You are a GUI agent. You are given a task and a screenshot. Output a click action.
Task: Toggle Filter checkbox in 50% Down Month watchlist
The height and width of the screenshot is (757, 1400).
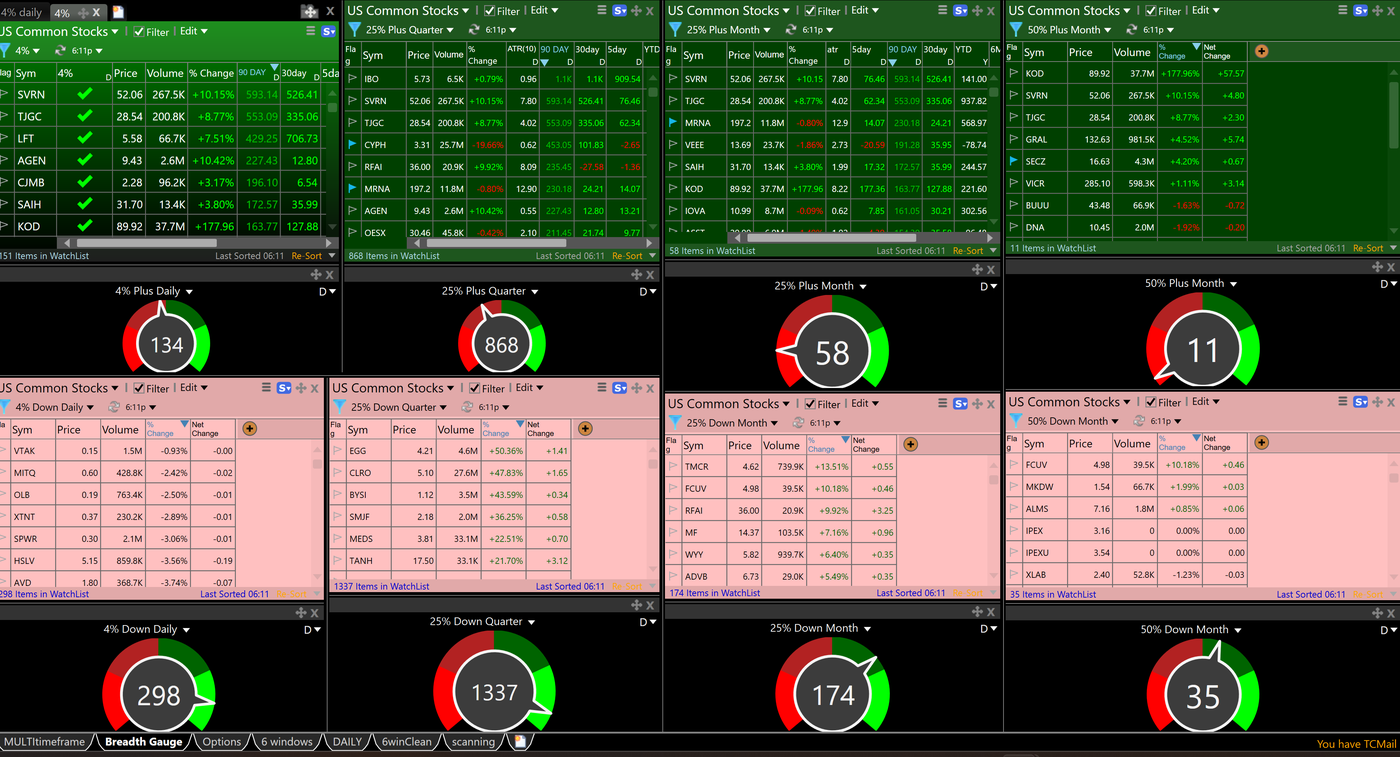pyautogui.click(x=1152, y=402)
